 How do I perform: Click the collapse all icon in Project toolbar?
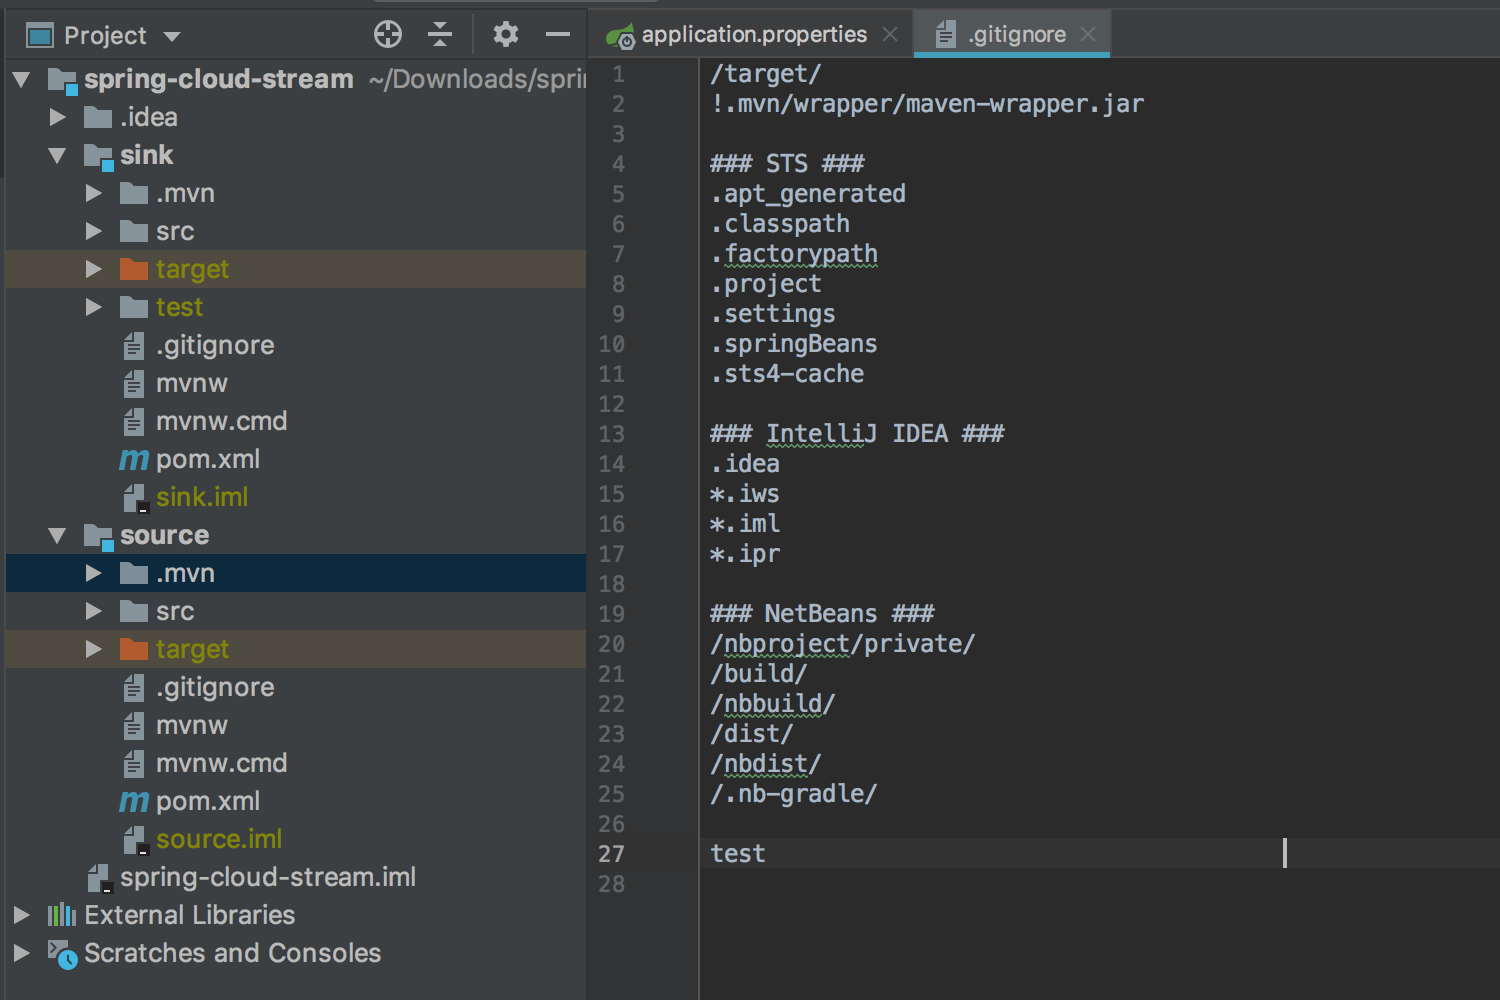coord(440,35)
